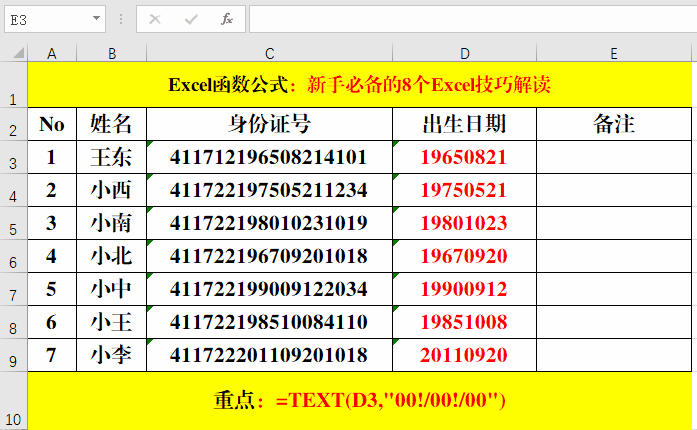Select column D header
Image resolution: width=697 pixels, height=430 pixels.
pos(464,53)
